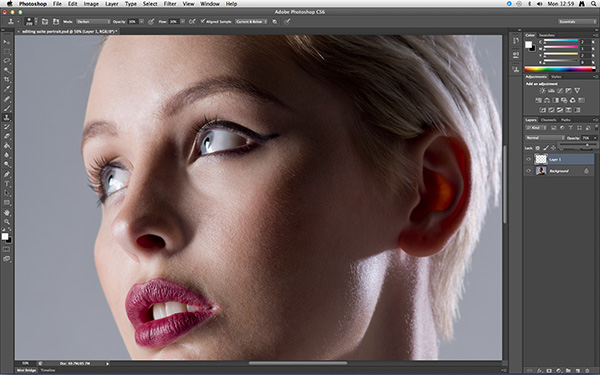Toggle the Brush panel from options bar
Screen dimensions: 600x375
[x=45, y=22]
